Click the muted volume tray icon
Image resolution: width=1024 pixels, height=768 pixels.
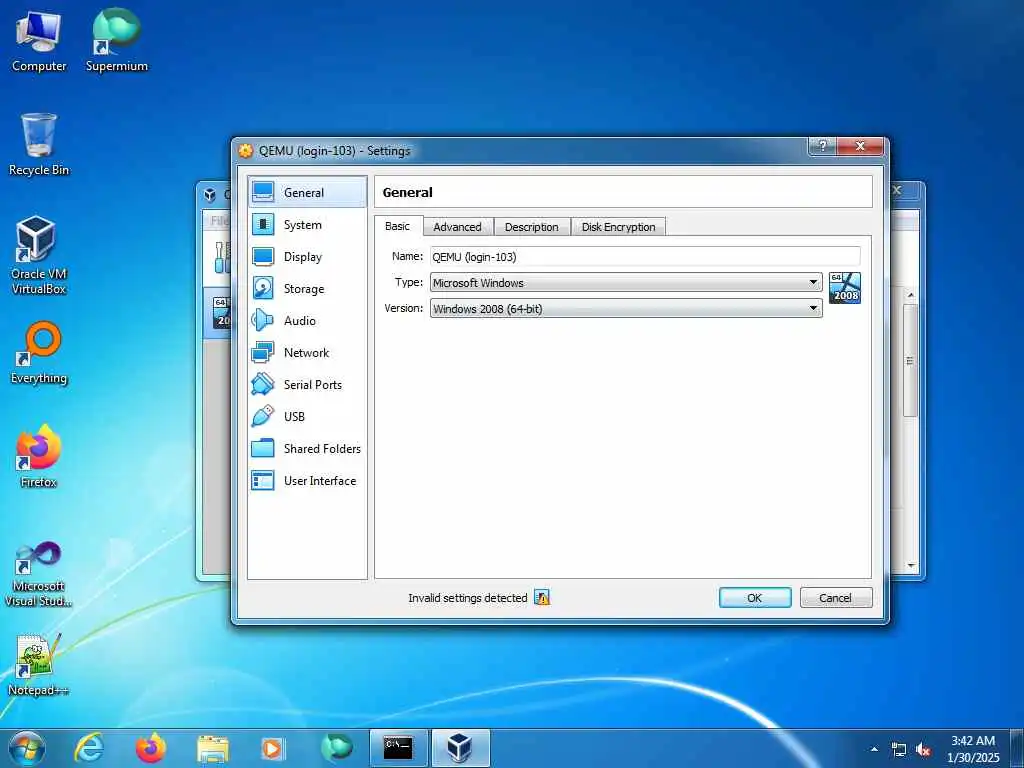click(x=923, y=750)
